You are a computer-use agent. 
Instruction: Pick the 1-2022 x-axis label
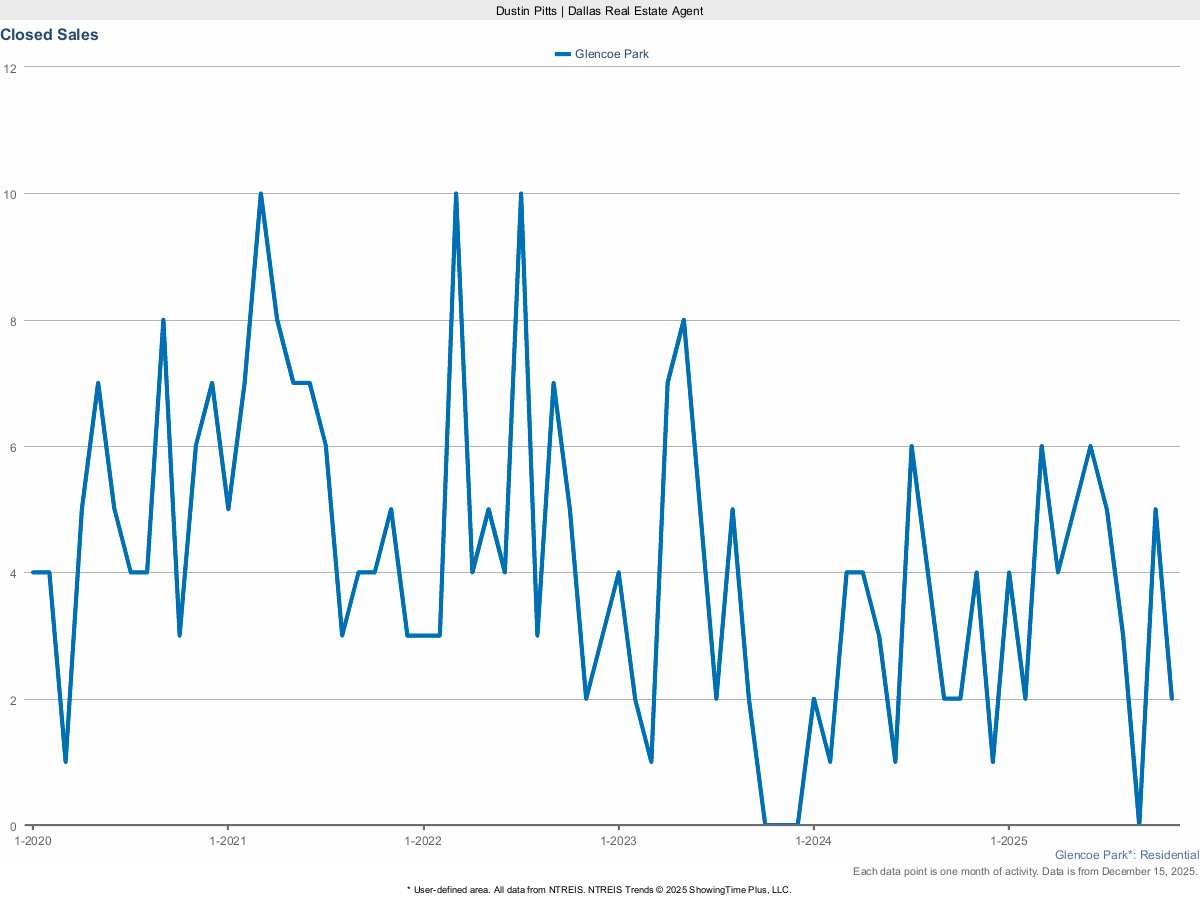click(423, 841)
